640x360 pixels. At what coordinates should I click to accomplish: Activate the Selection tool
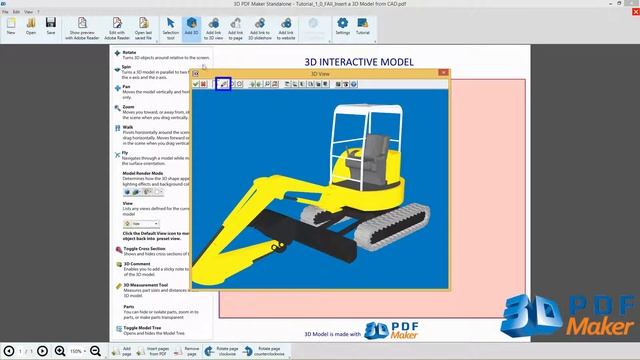tap(171, 29)
